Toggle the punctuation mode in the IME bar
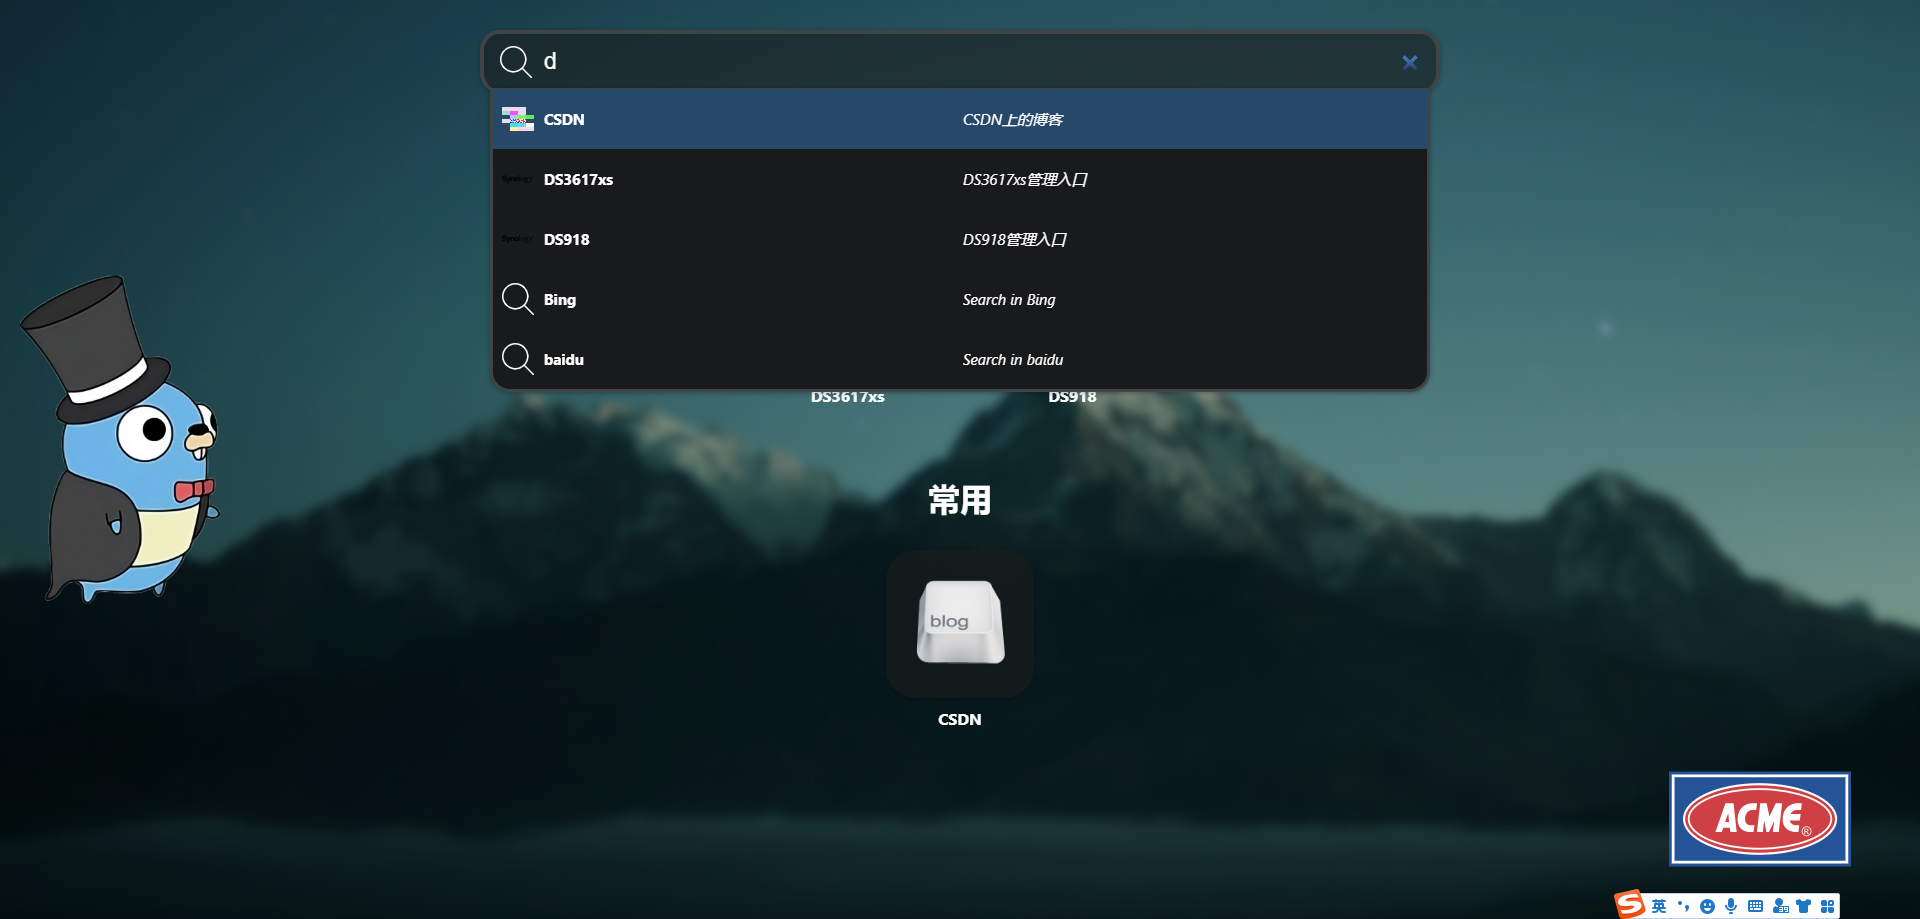Viewport: 1920px width, 919px height. 1683,906
